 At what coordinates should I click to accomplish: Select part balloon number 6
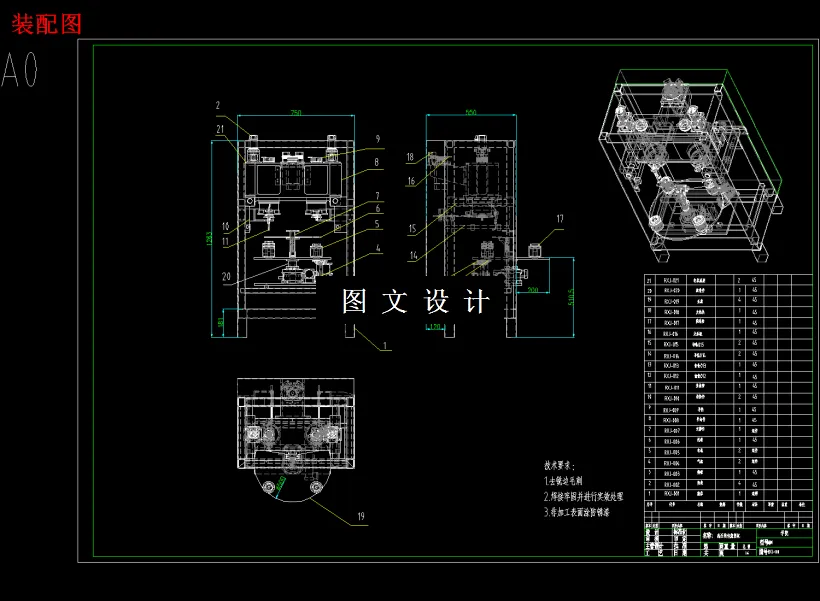coord(378,208)
